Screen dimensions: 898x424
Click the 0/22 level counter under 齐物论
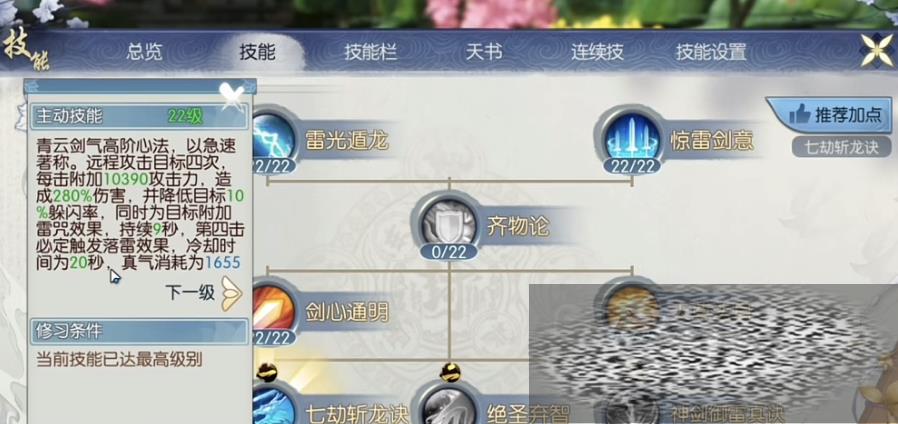coord(449,250)
